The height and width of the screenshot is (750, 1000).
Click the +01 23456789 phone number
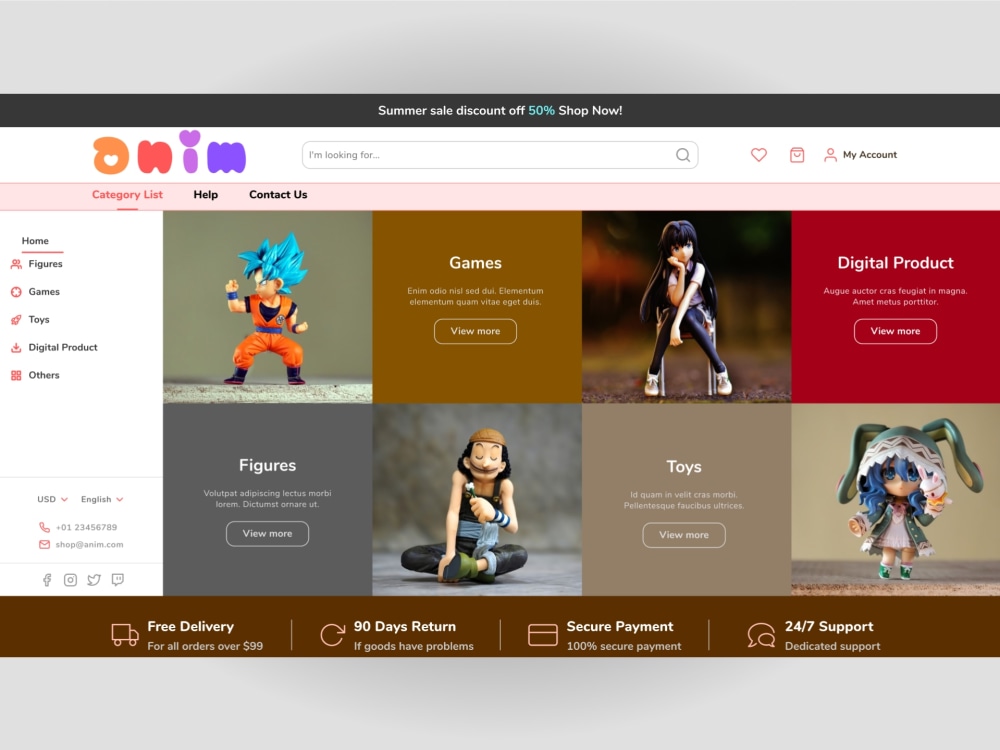(87, 527)
